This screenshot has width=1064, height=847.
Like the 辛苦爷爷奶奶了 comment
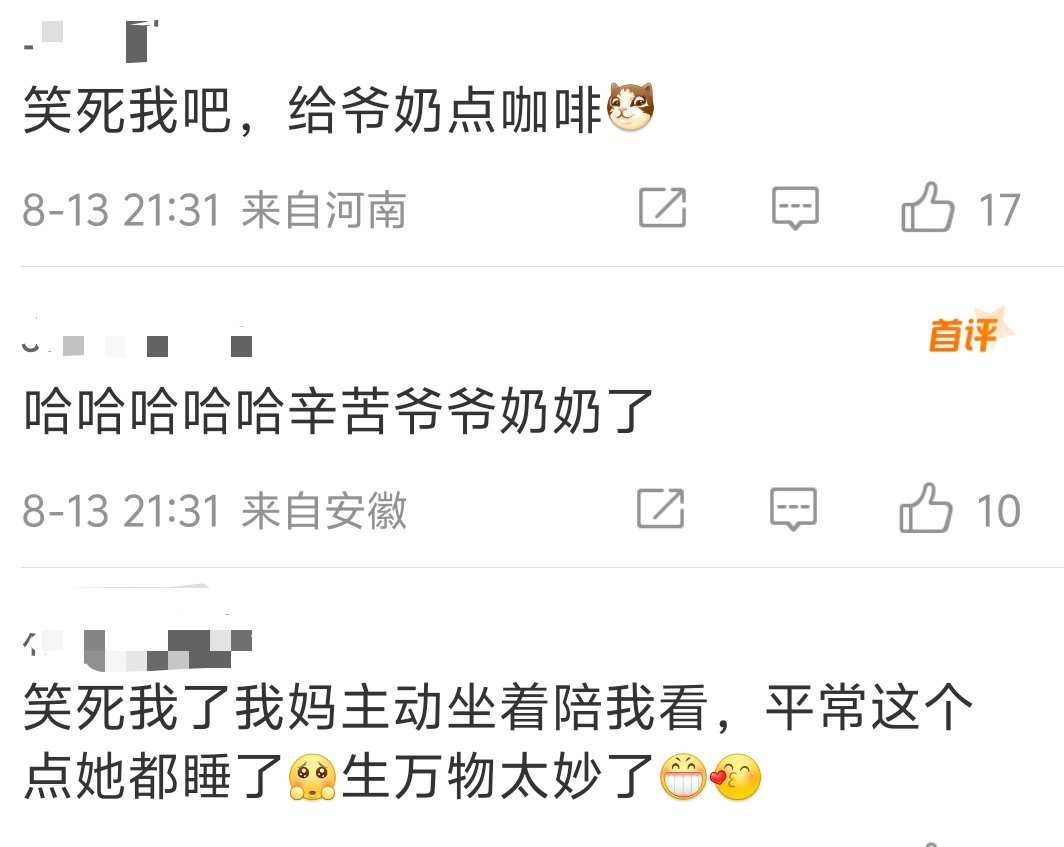point(926,508)
